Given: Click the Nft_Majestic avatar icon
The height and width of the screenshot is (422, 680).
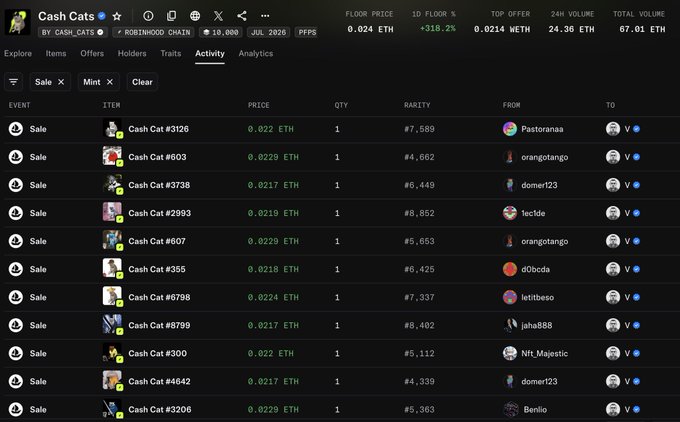Looking at the screenshot, I should coord(510,353).
